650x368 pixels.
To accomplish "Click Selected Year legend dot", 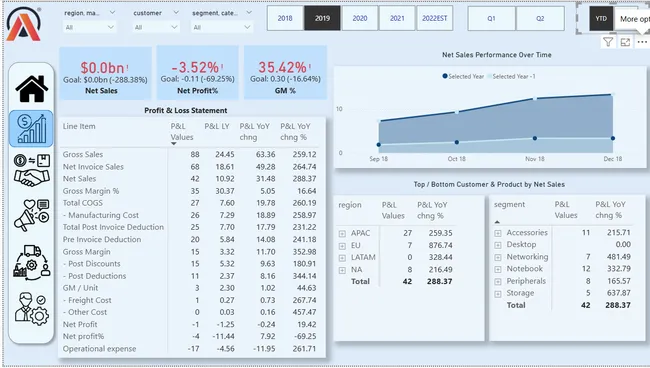I will [x=445, y=76].
